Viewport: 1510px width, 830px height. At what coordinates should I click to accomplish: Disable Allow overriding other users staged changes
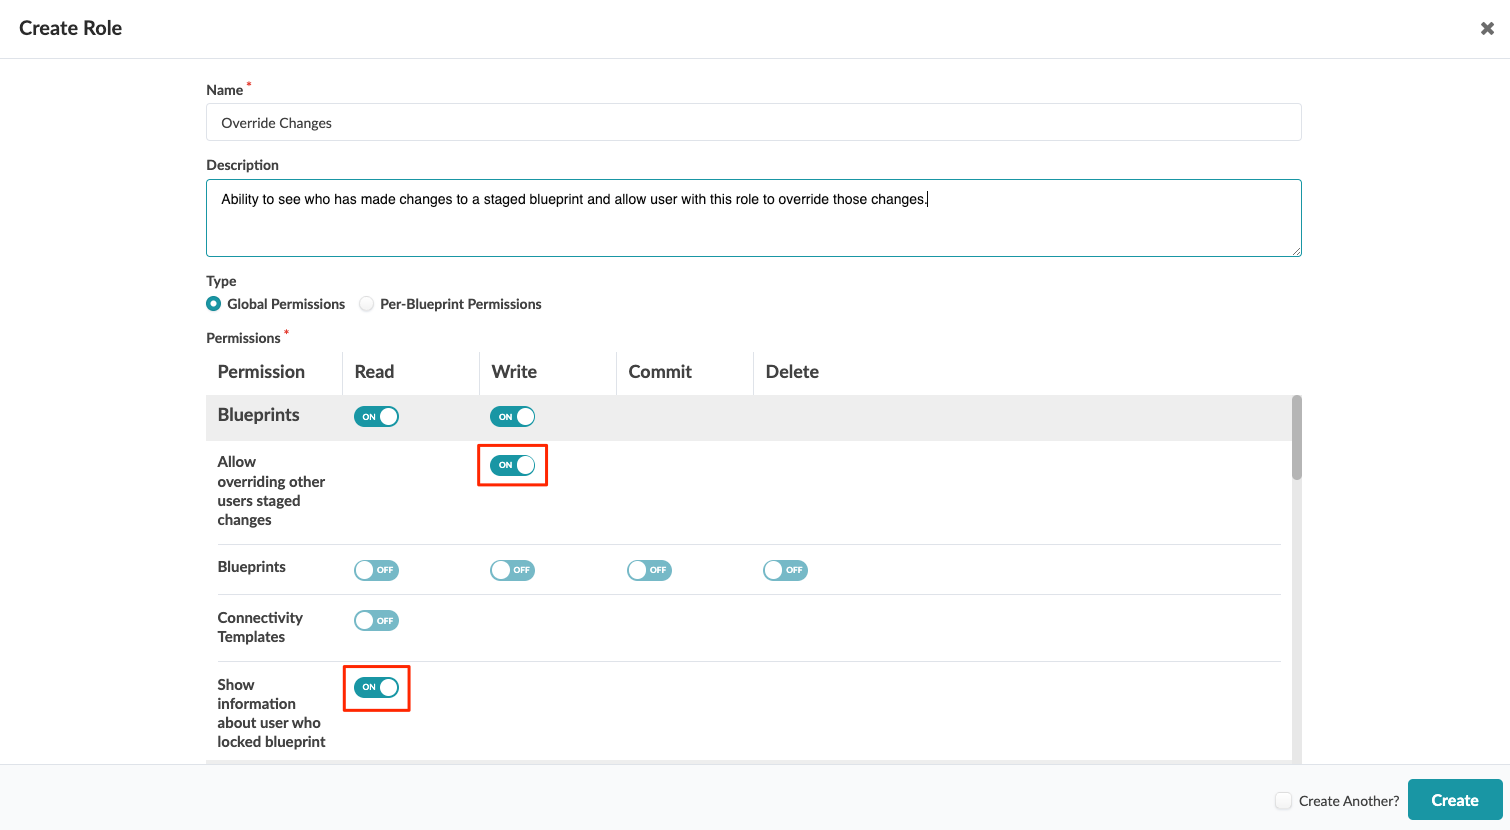click(x=512, y=465)
